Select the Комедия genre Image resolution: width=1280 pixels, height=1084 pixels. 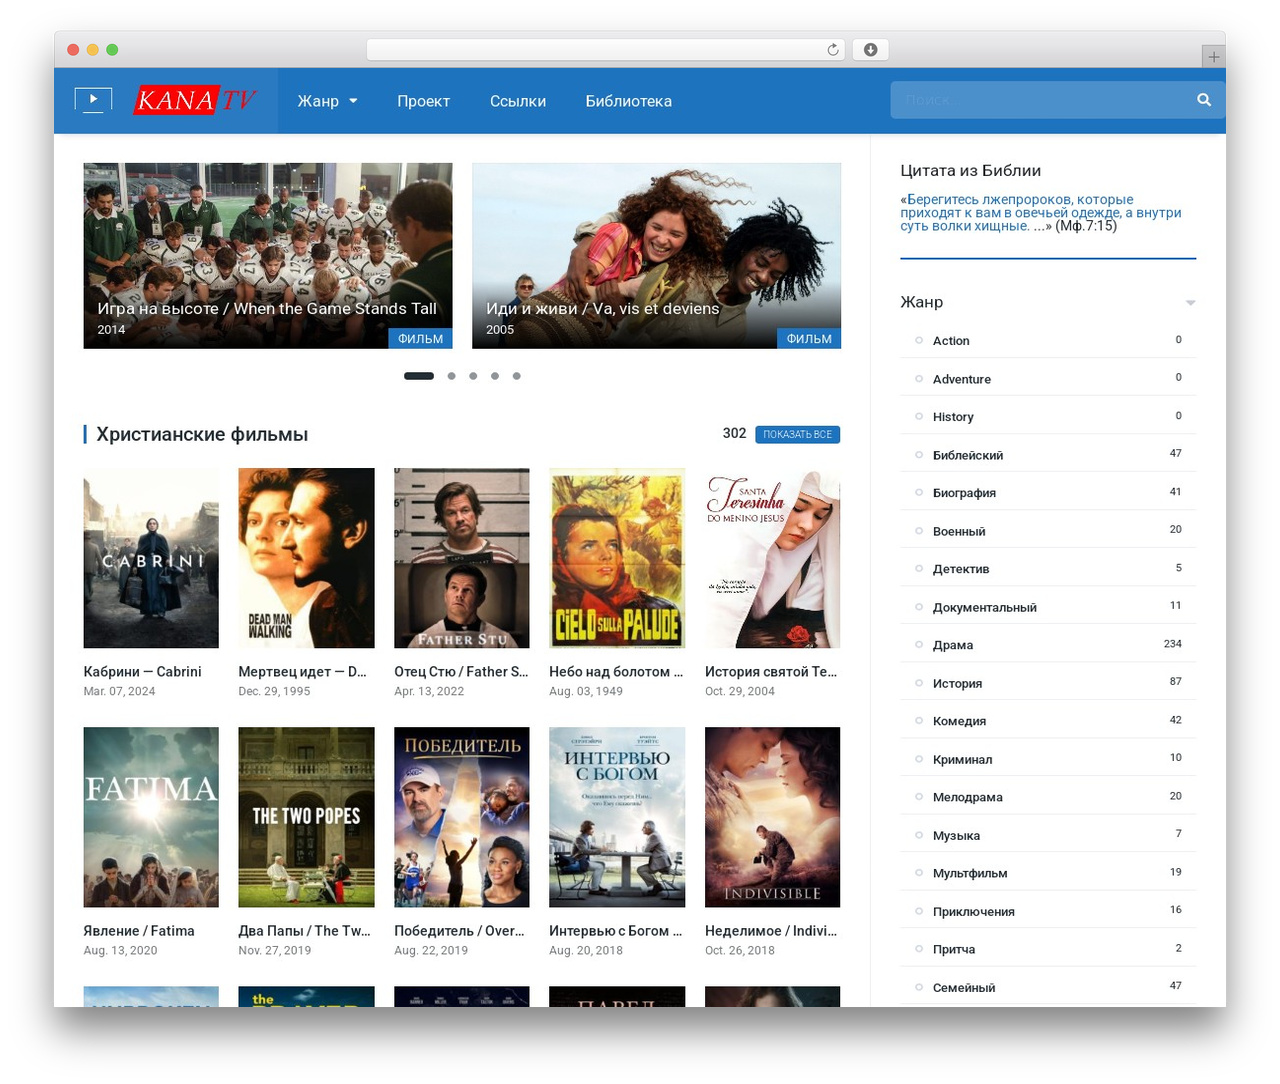(x=959, y=721)
